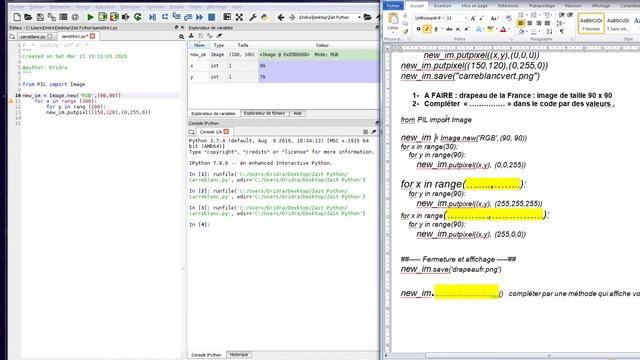Run the current cell in Spyder
640x360 pixels.
(x=102, y=17)
